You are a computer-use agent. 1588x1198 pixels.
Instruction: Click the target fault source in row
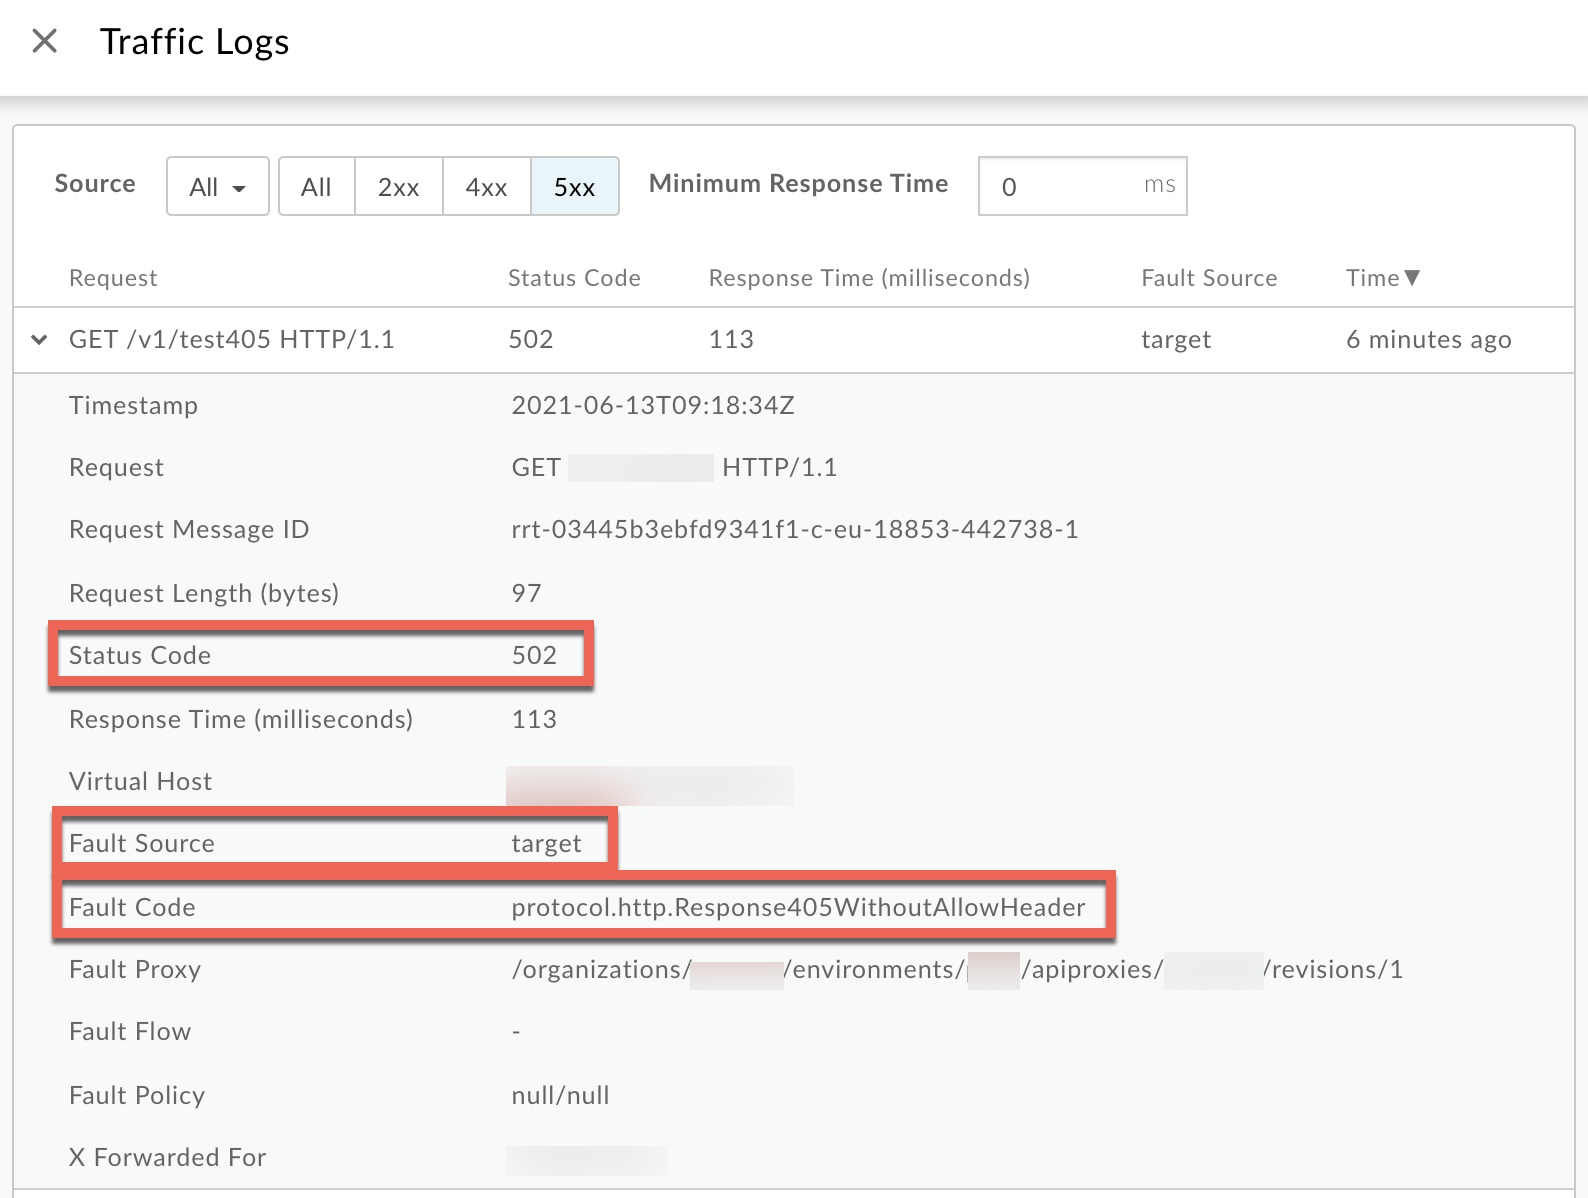point(1176,340)
